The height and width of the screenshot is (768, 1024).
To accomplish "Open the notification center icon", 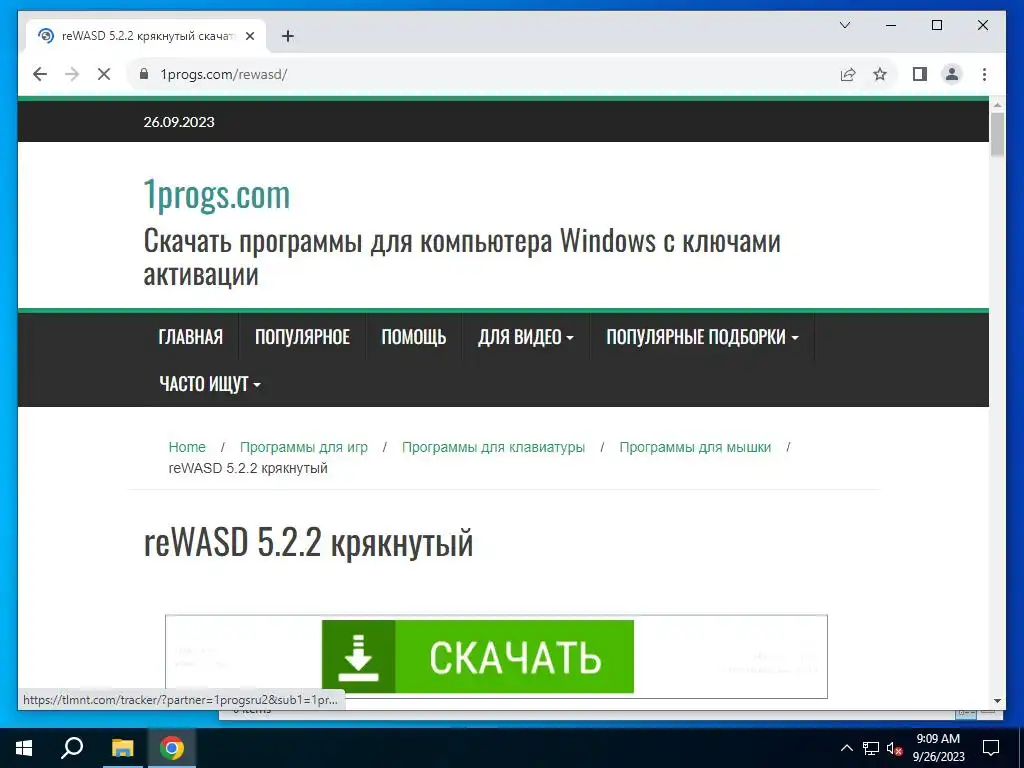I will tap(991, 748).
